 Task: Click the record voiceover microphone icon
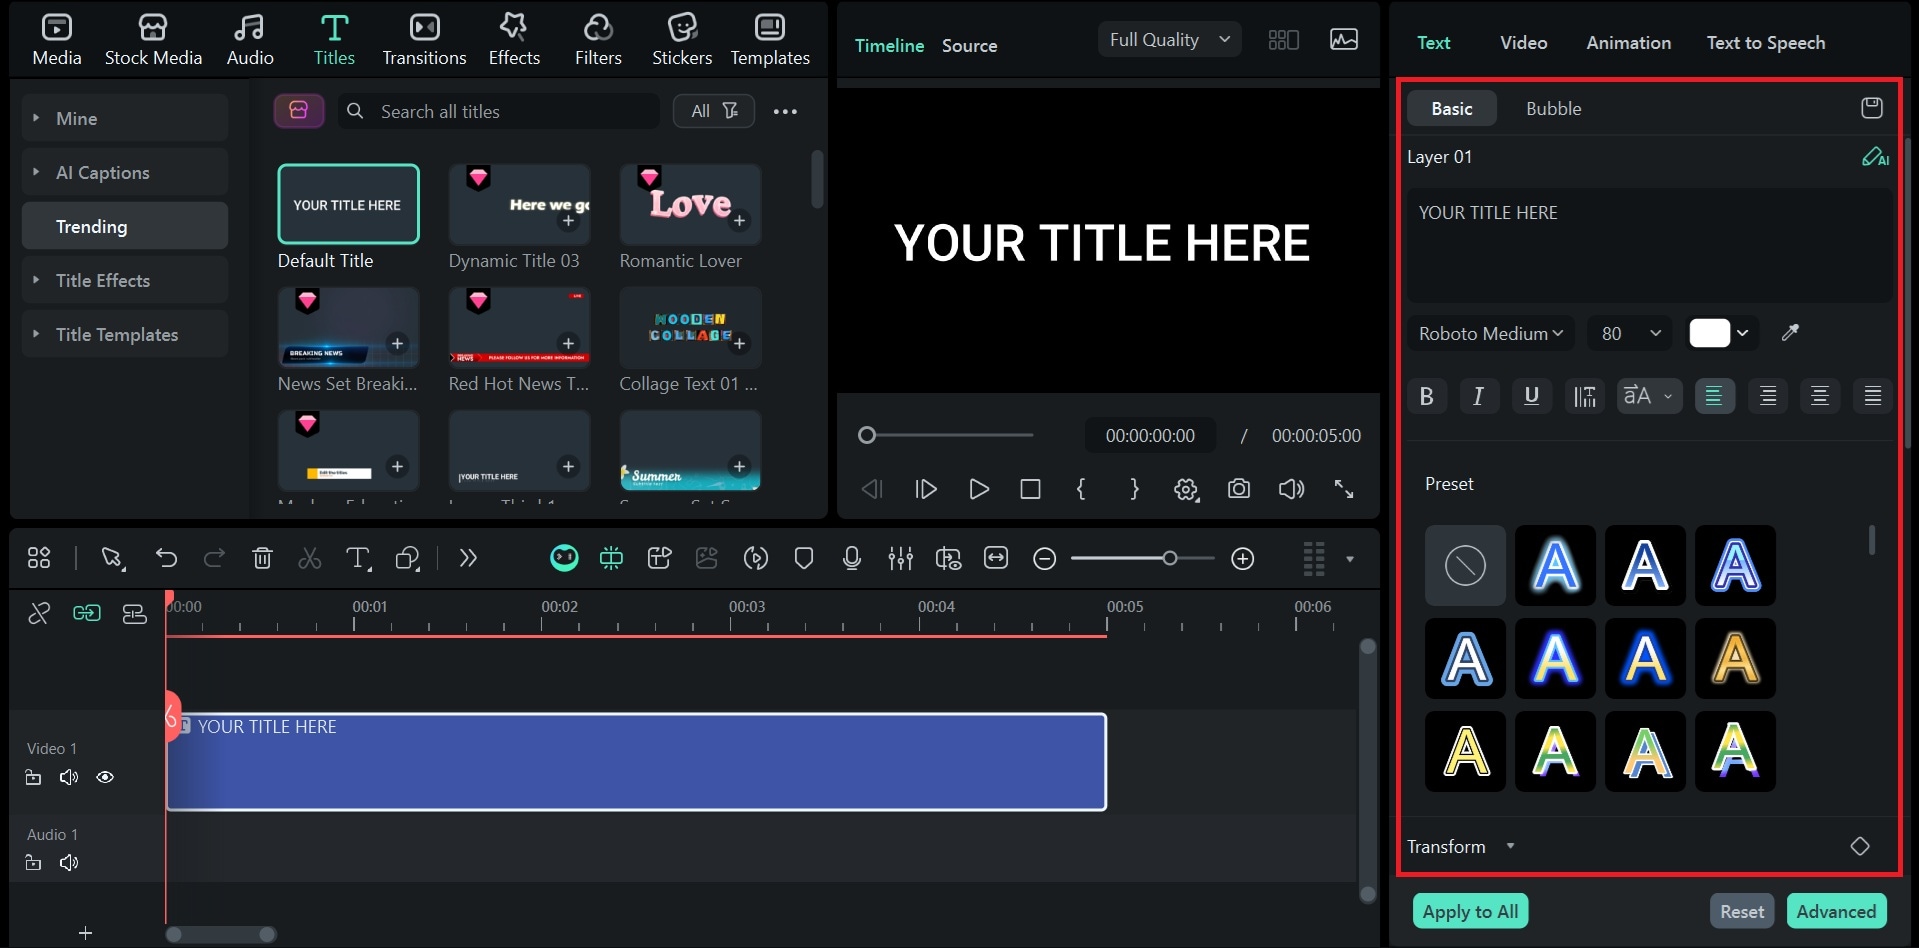tap(851, 558)
